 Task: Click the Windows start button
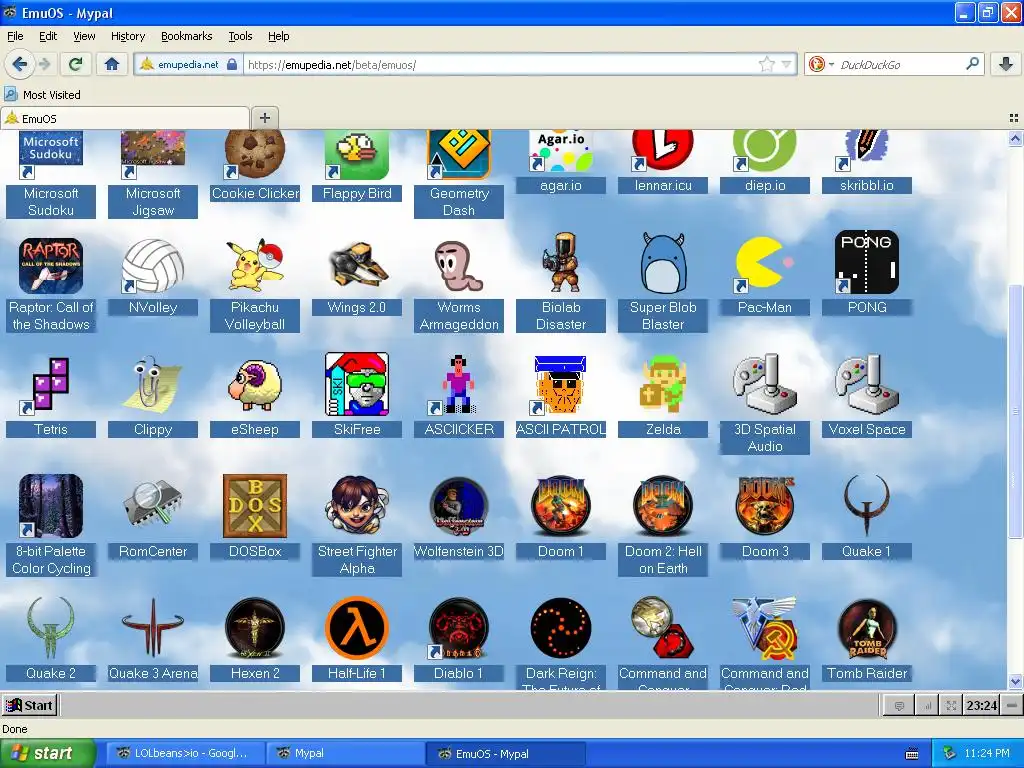click(47, 754)
